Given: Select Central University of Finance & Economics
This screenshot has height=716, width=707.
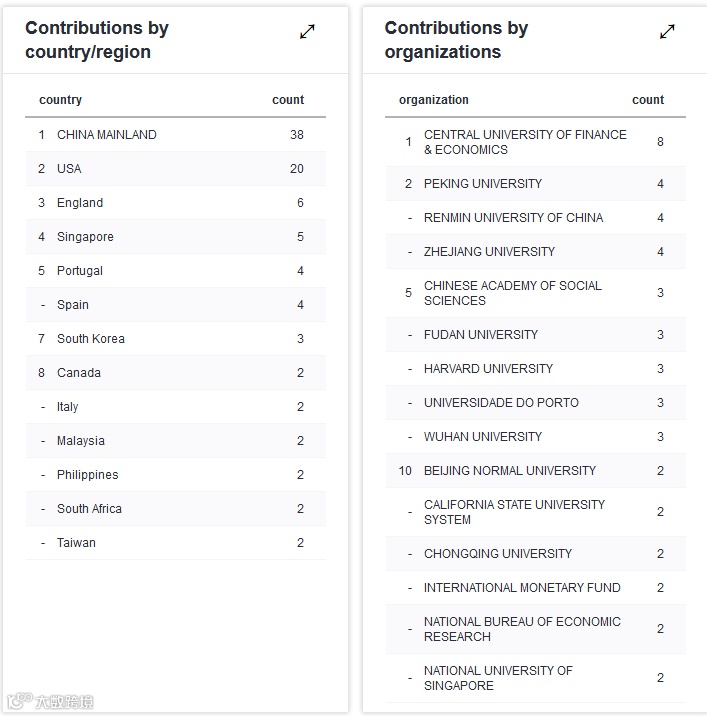Looking at the screenshot, I should pos(525,142).
